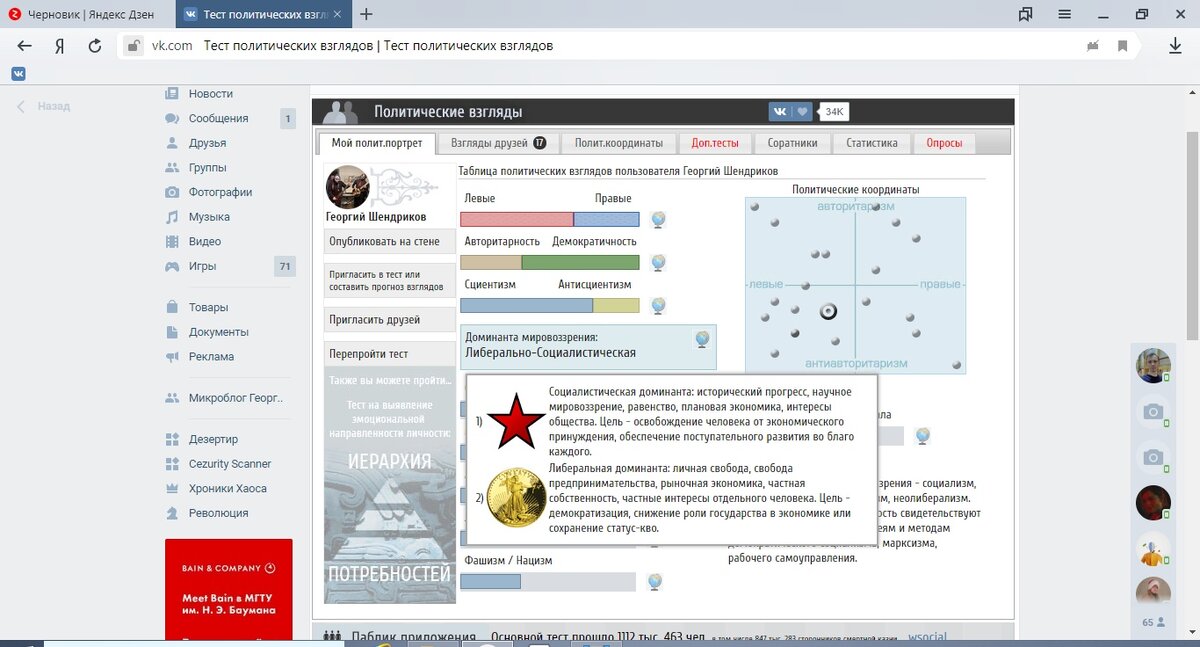
Task: Click Авторитарность/Демократичность result bar
Action: click(550, 263)
